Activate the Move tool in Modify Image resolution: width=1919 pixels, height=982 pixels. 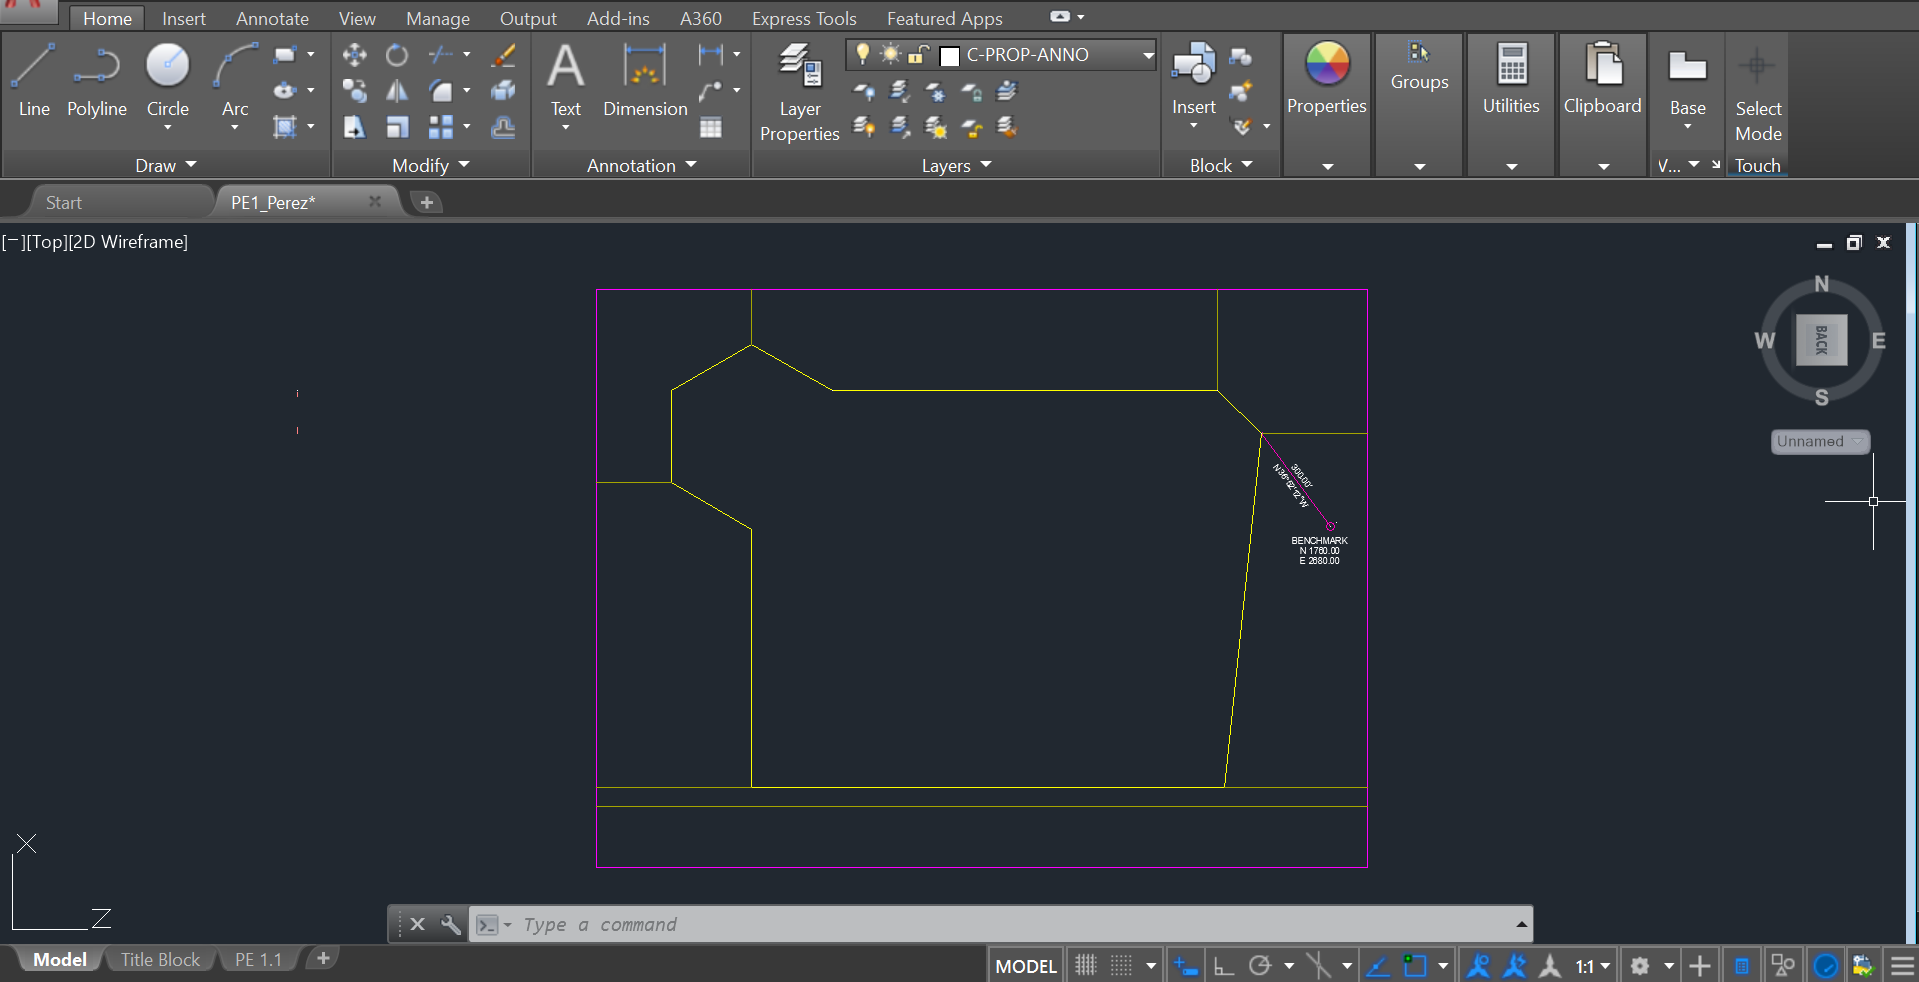click(x=354, y=55)
